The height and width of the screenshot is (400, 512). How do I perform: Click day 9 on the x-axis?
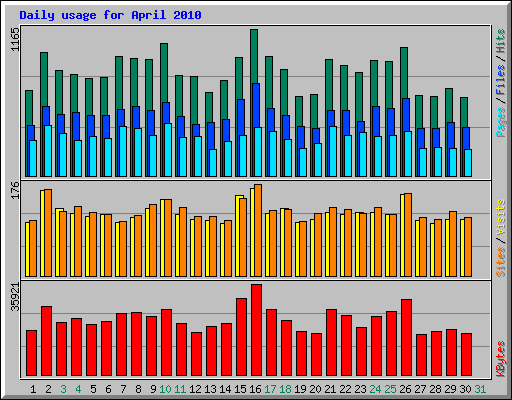pos(153,389)
